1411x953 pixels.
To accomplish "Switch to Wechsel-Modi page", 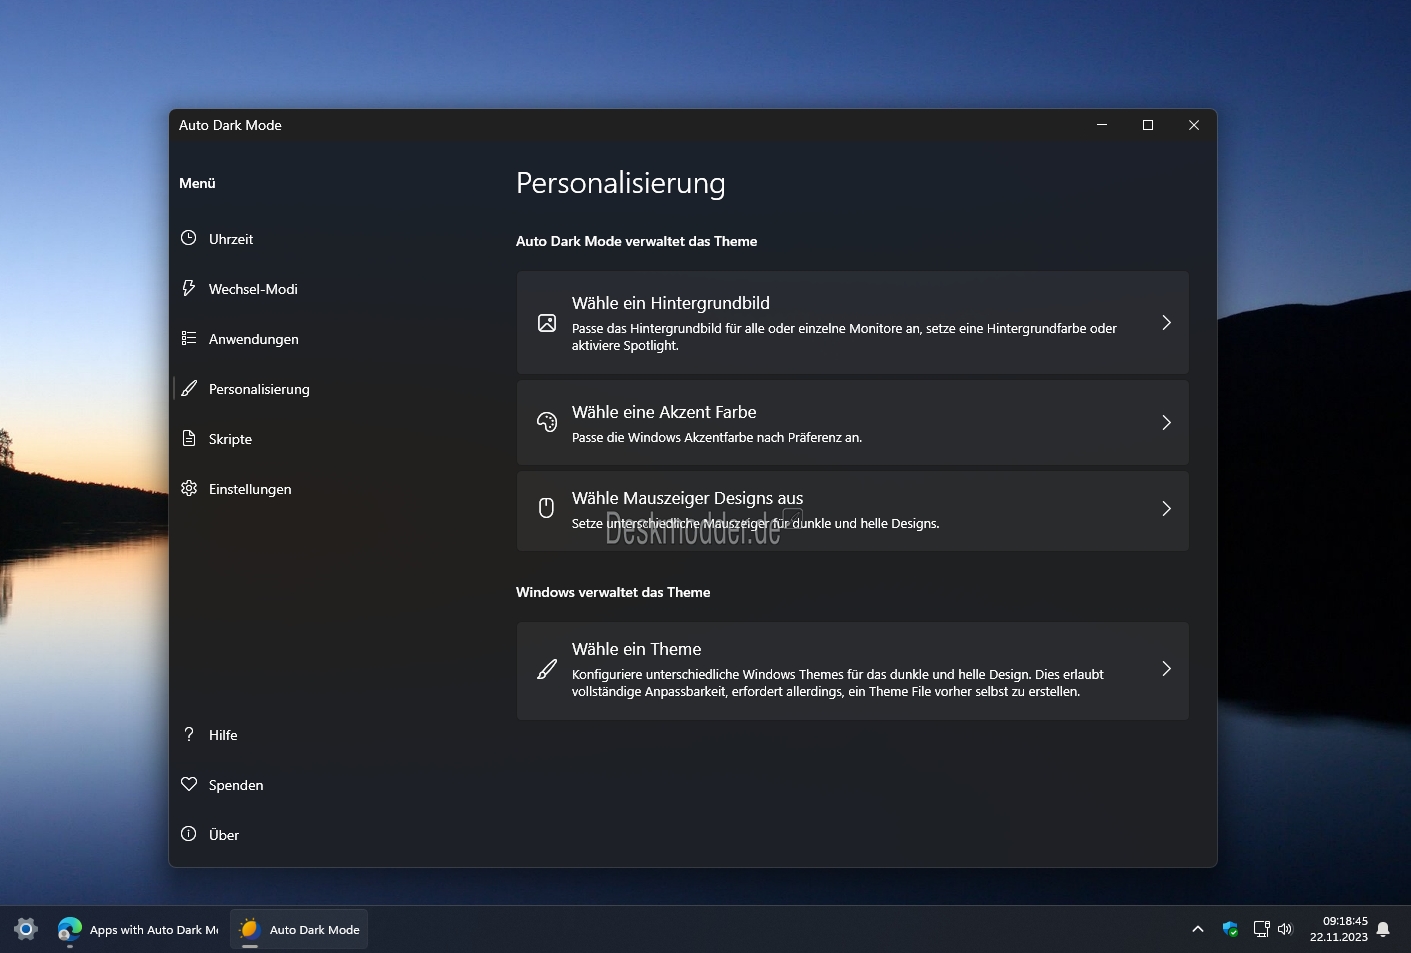I will pyautogui.click(x=253, y=289).
